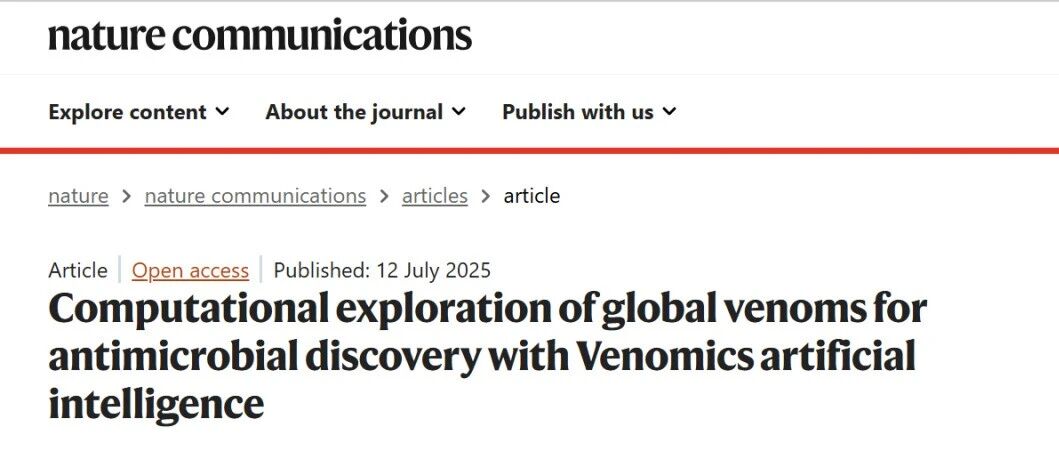This screenshot has width=1059, height=451.
Task: Navigate to the articles breadcrumb link
Action: coord(435,196)
